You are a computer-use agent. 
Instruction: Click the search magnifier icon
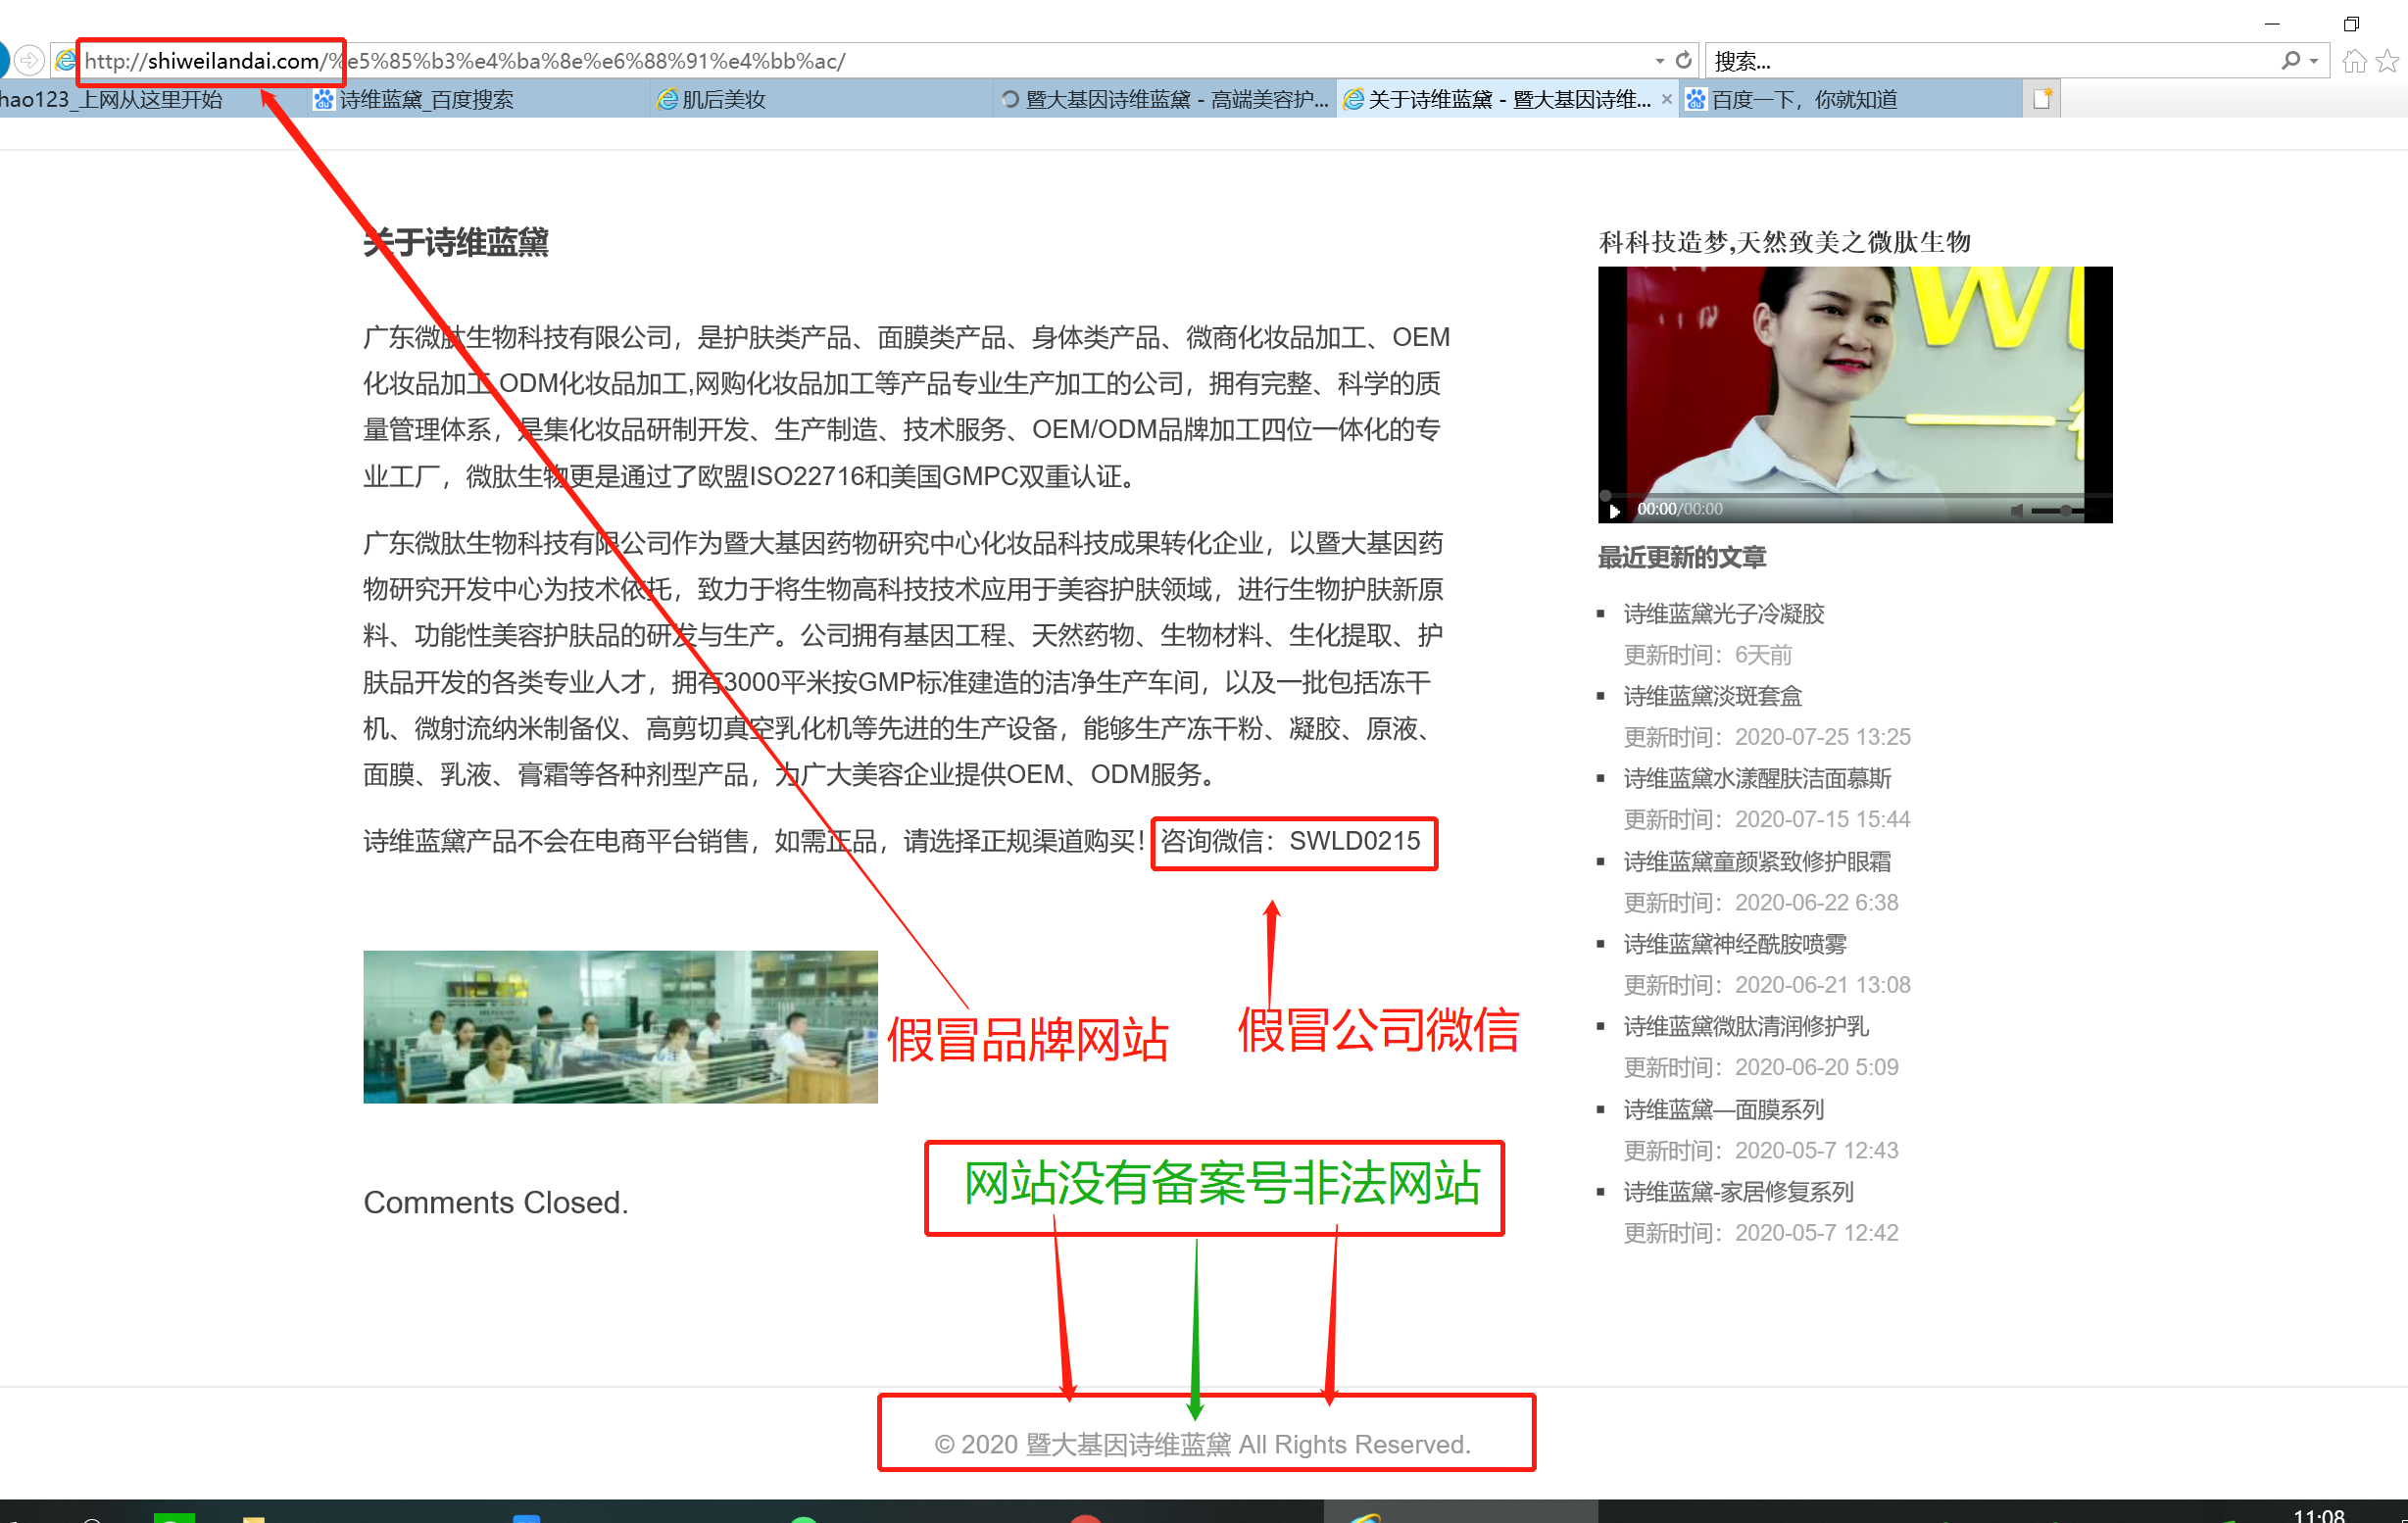tap(2290, 61)
